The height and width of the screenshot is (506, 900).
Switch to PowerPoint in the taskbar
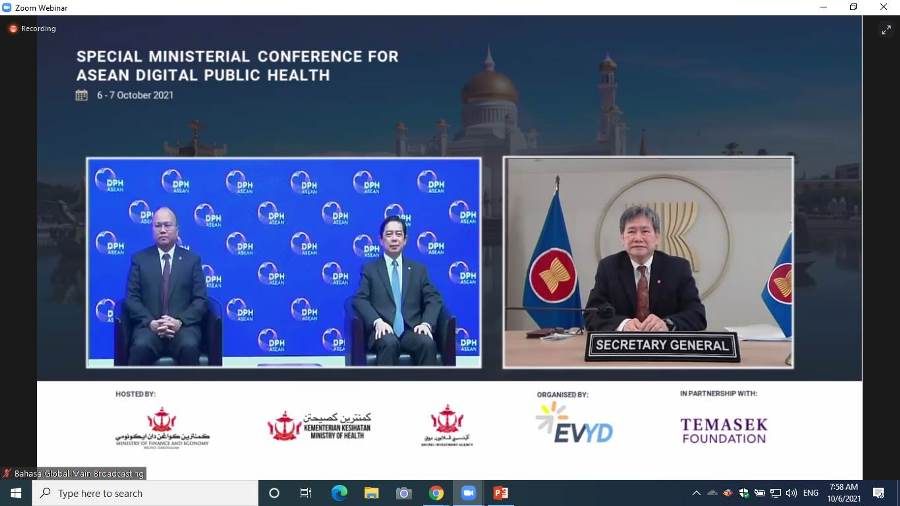point(501,493)
